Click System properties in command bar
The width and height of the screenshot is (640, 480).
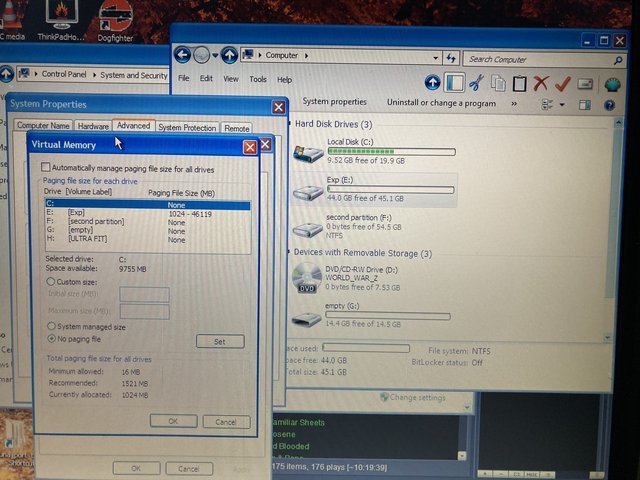click(x=334, y=102)
